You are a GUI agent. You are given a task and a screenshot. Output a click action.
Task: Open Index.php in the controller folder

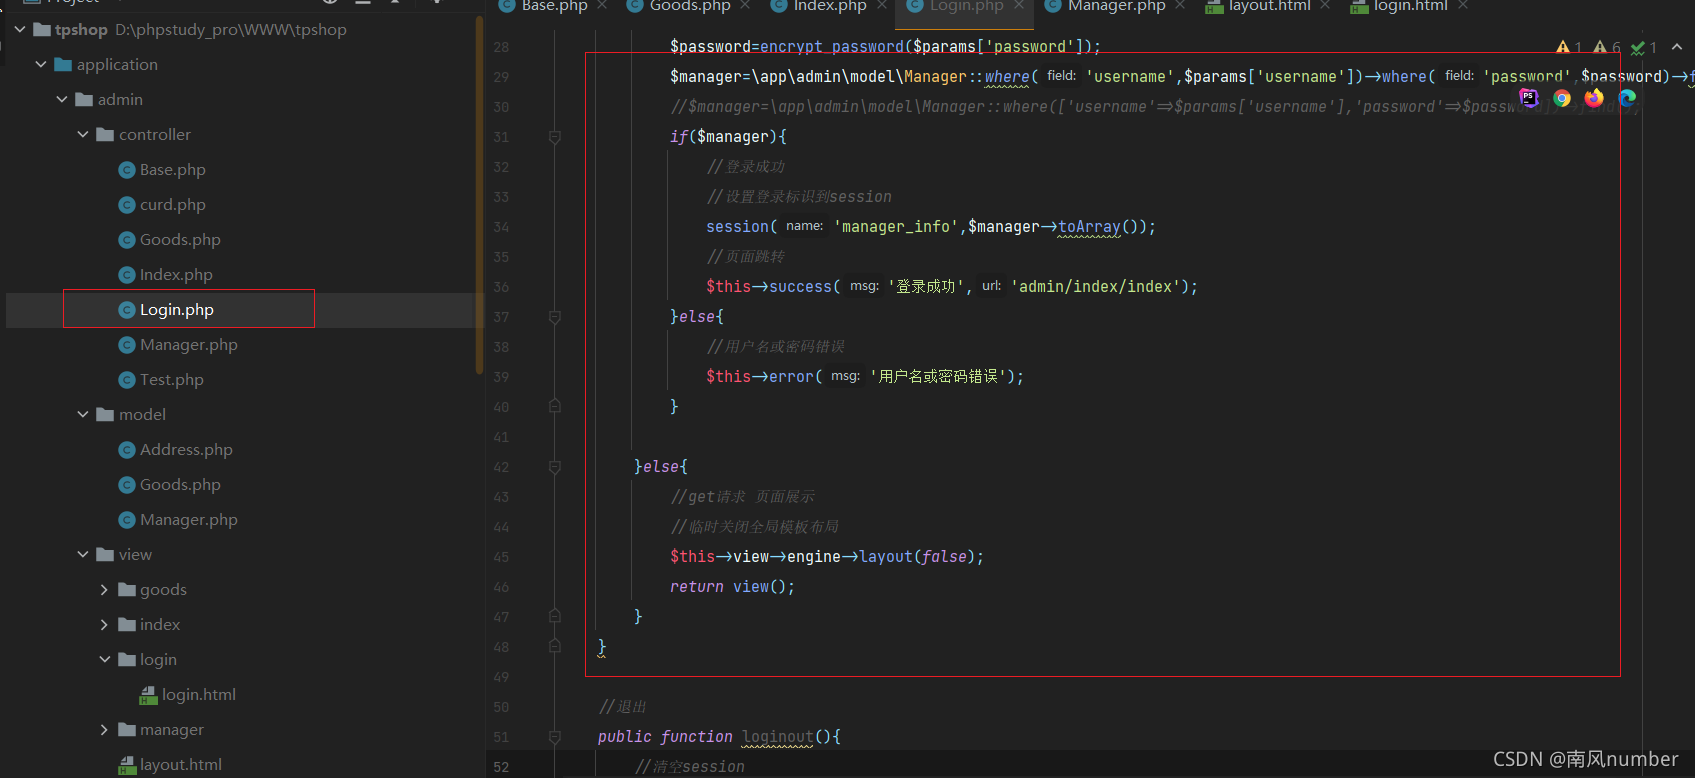click(176, 275)
